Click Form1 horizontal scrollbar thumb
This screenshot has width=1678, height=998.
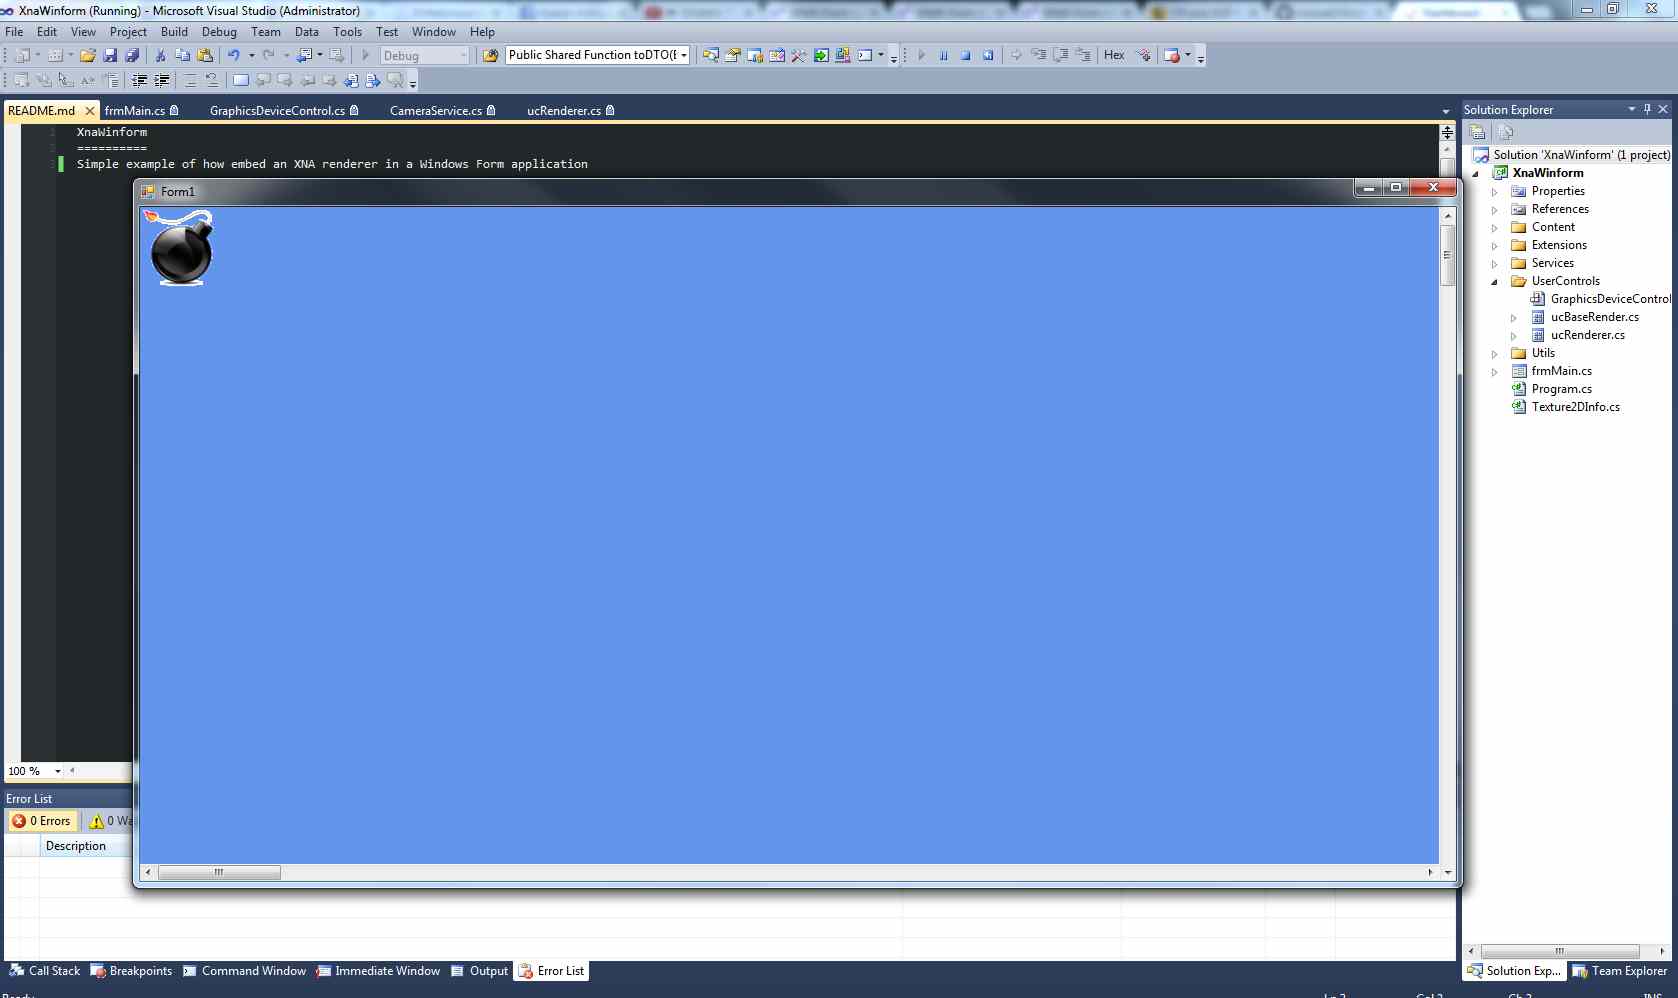[x=219, y=872]
